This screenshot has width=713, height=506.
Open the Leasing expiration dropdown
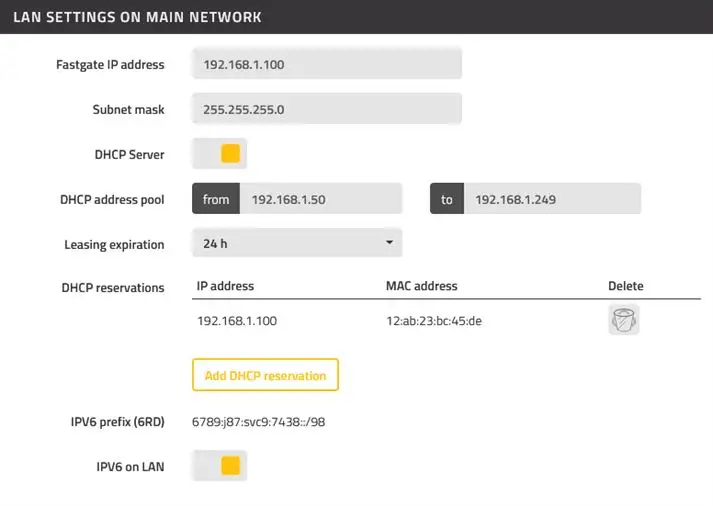(297, 243)
